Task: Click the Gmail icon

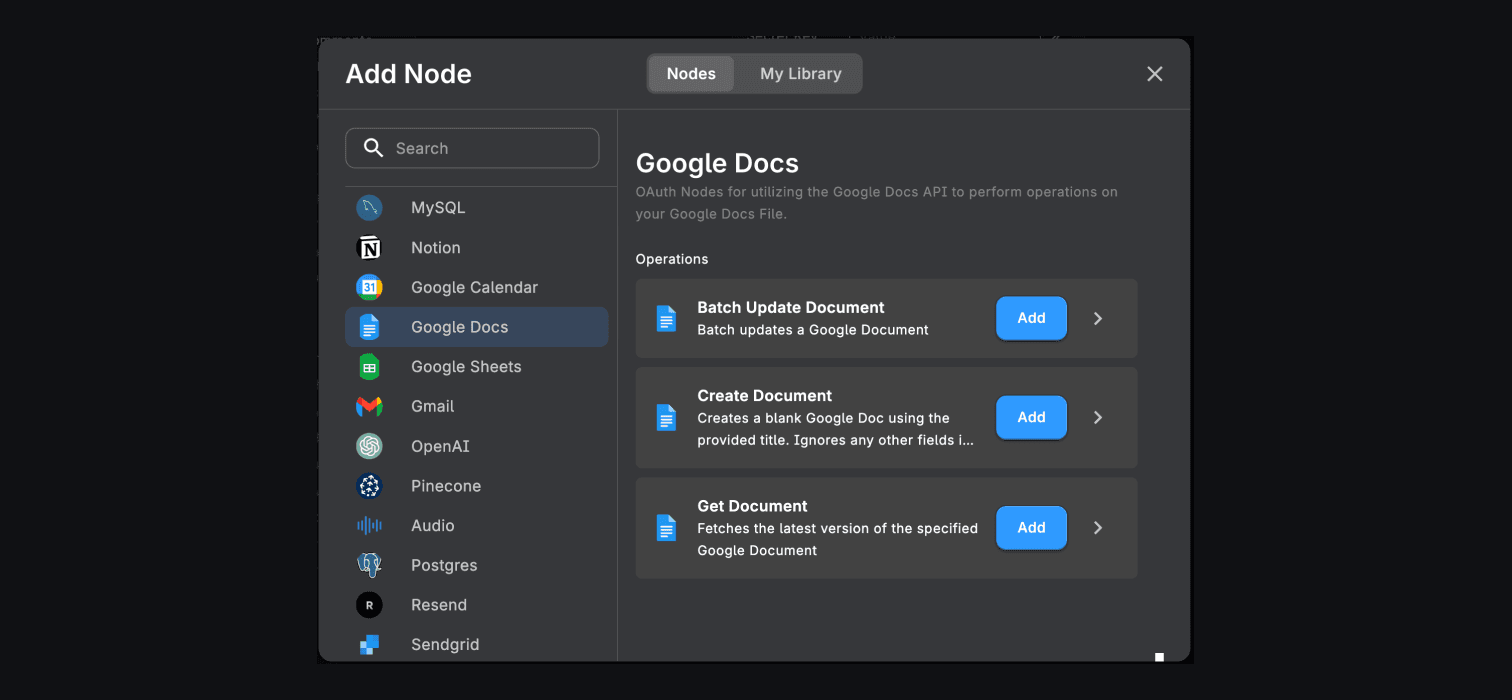Action: (369, 406)
